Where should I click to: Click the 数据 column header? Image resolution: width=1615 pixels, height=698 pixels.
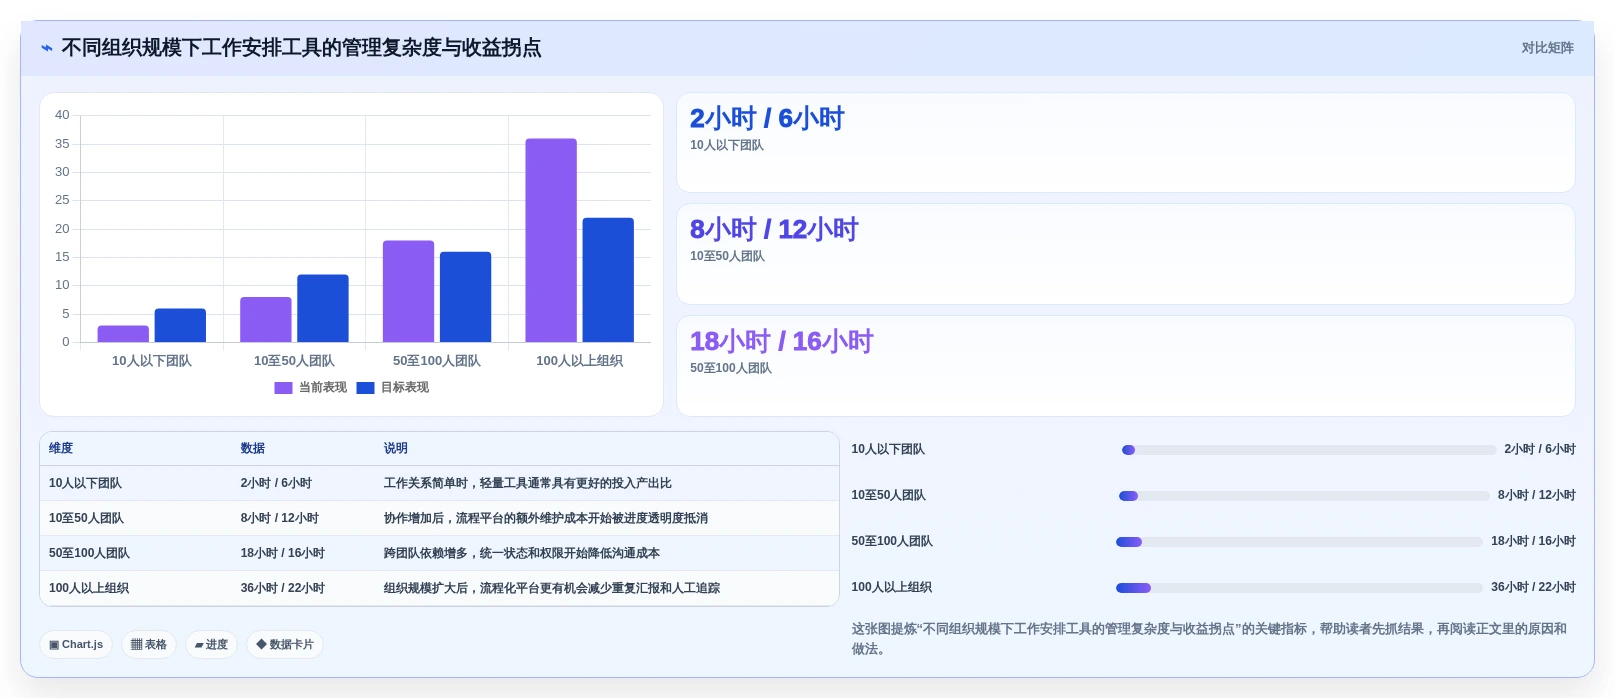(253, 449)
